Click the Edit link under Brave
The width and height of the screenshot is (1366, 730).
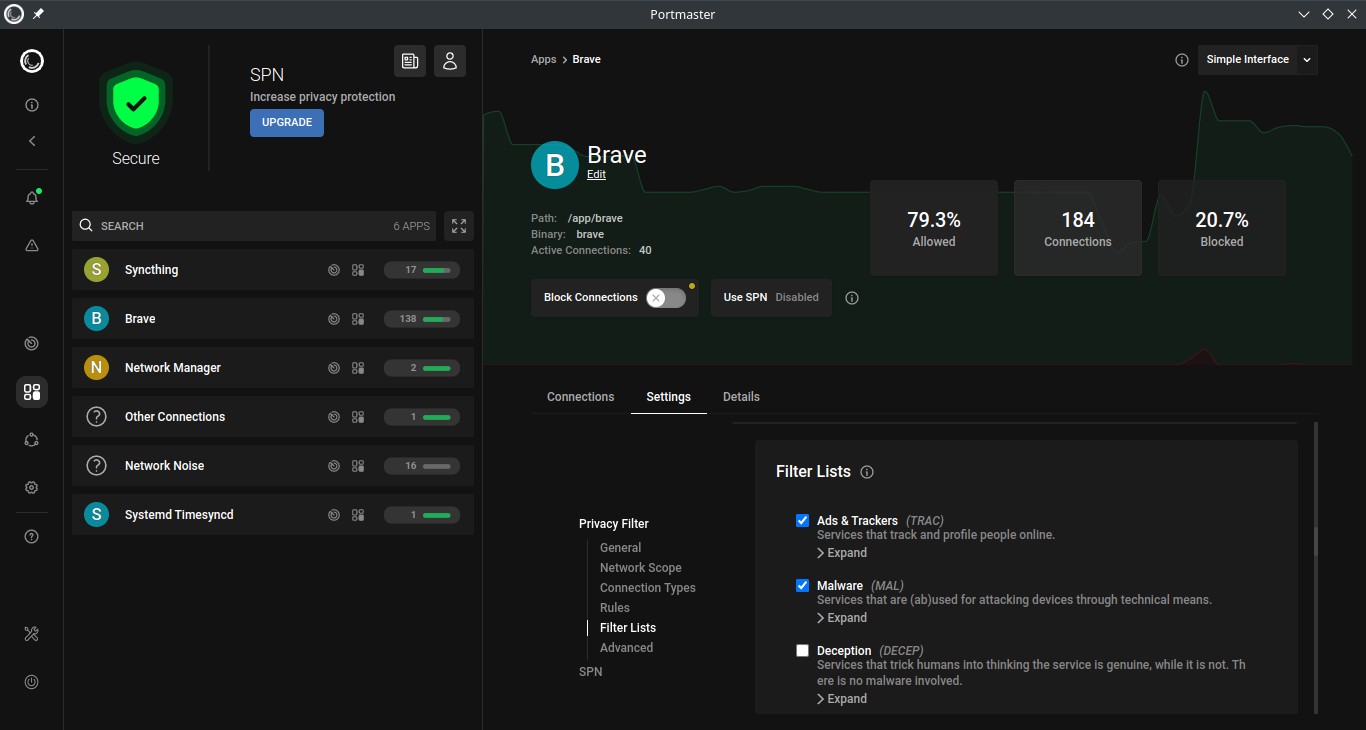[596, 175]
